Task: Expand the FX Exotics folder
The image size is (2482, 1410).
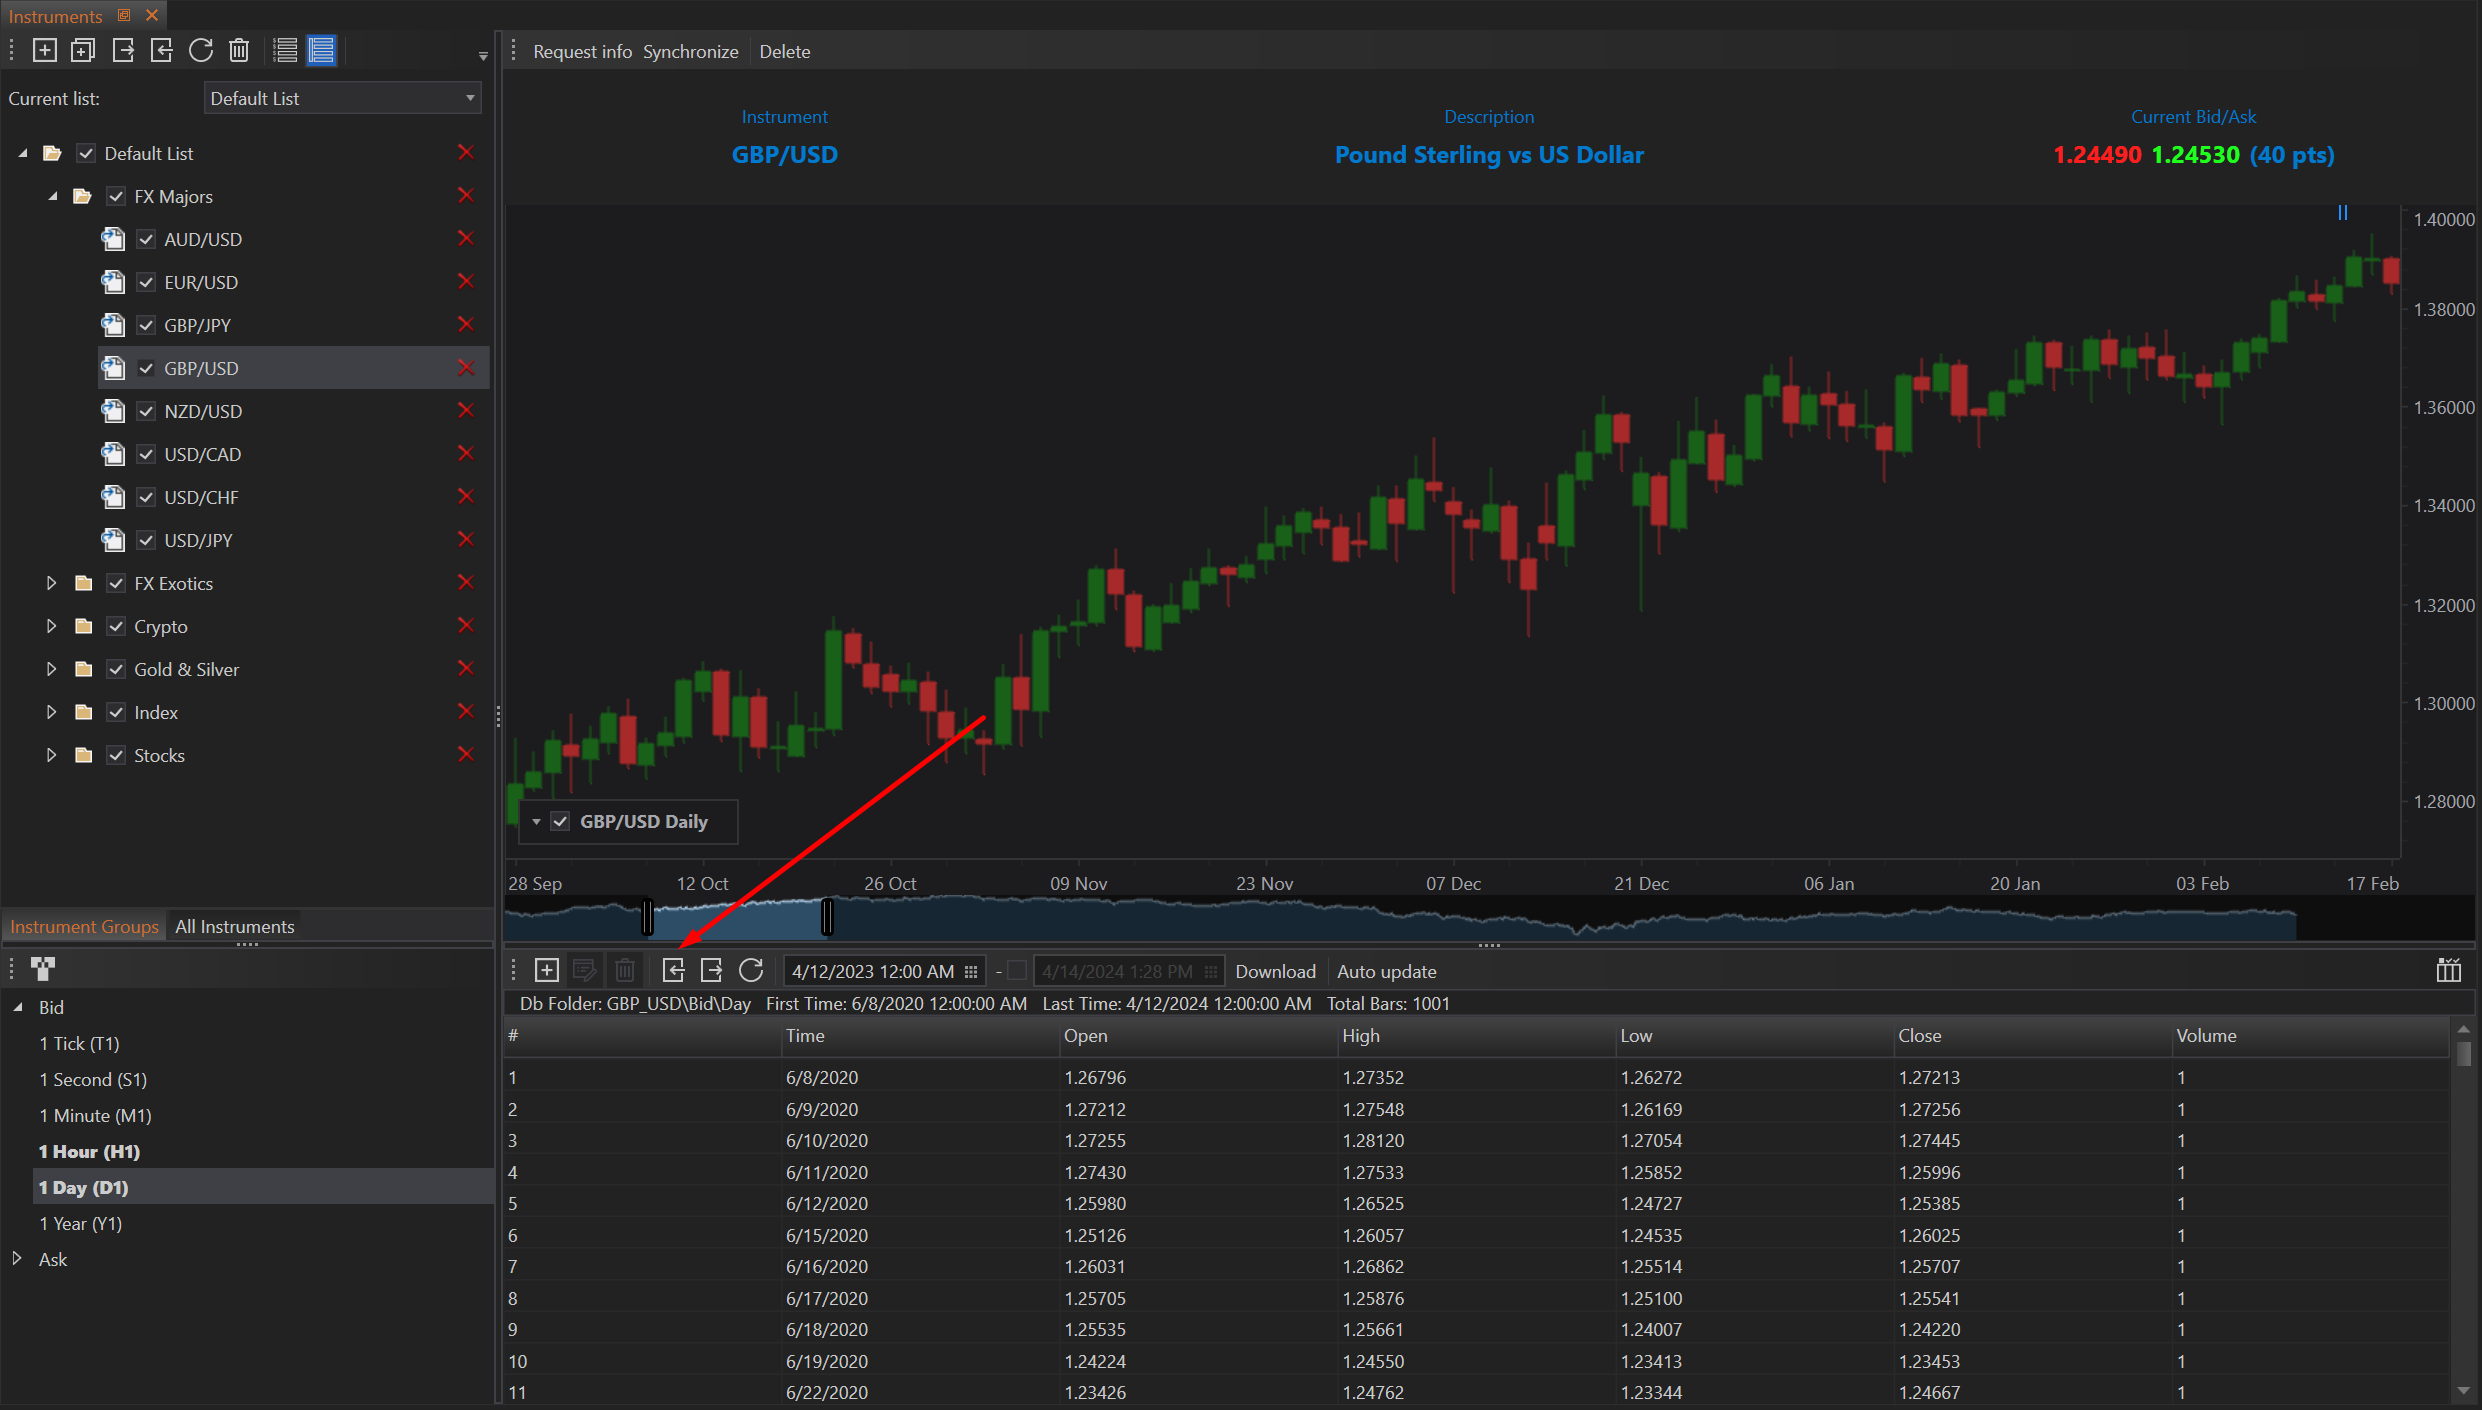Action: (x=51, y=583)
